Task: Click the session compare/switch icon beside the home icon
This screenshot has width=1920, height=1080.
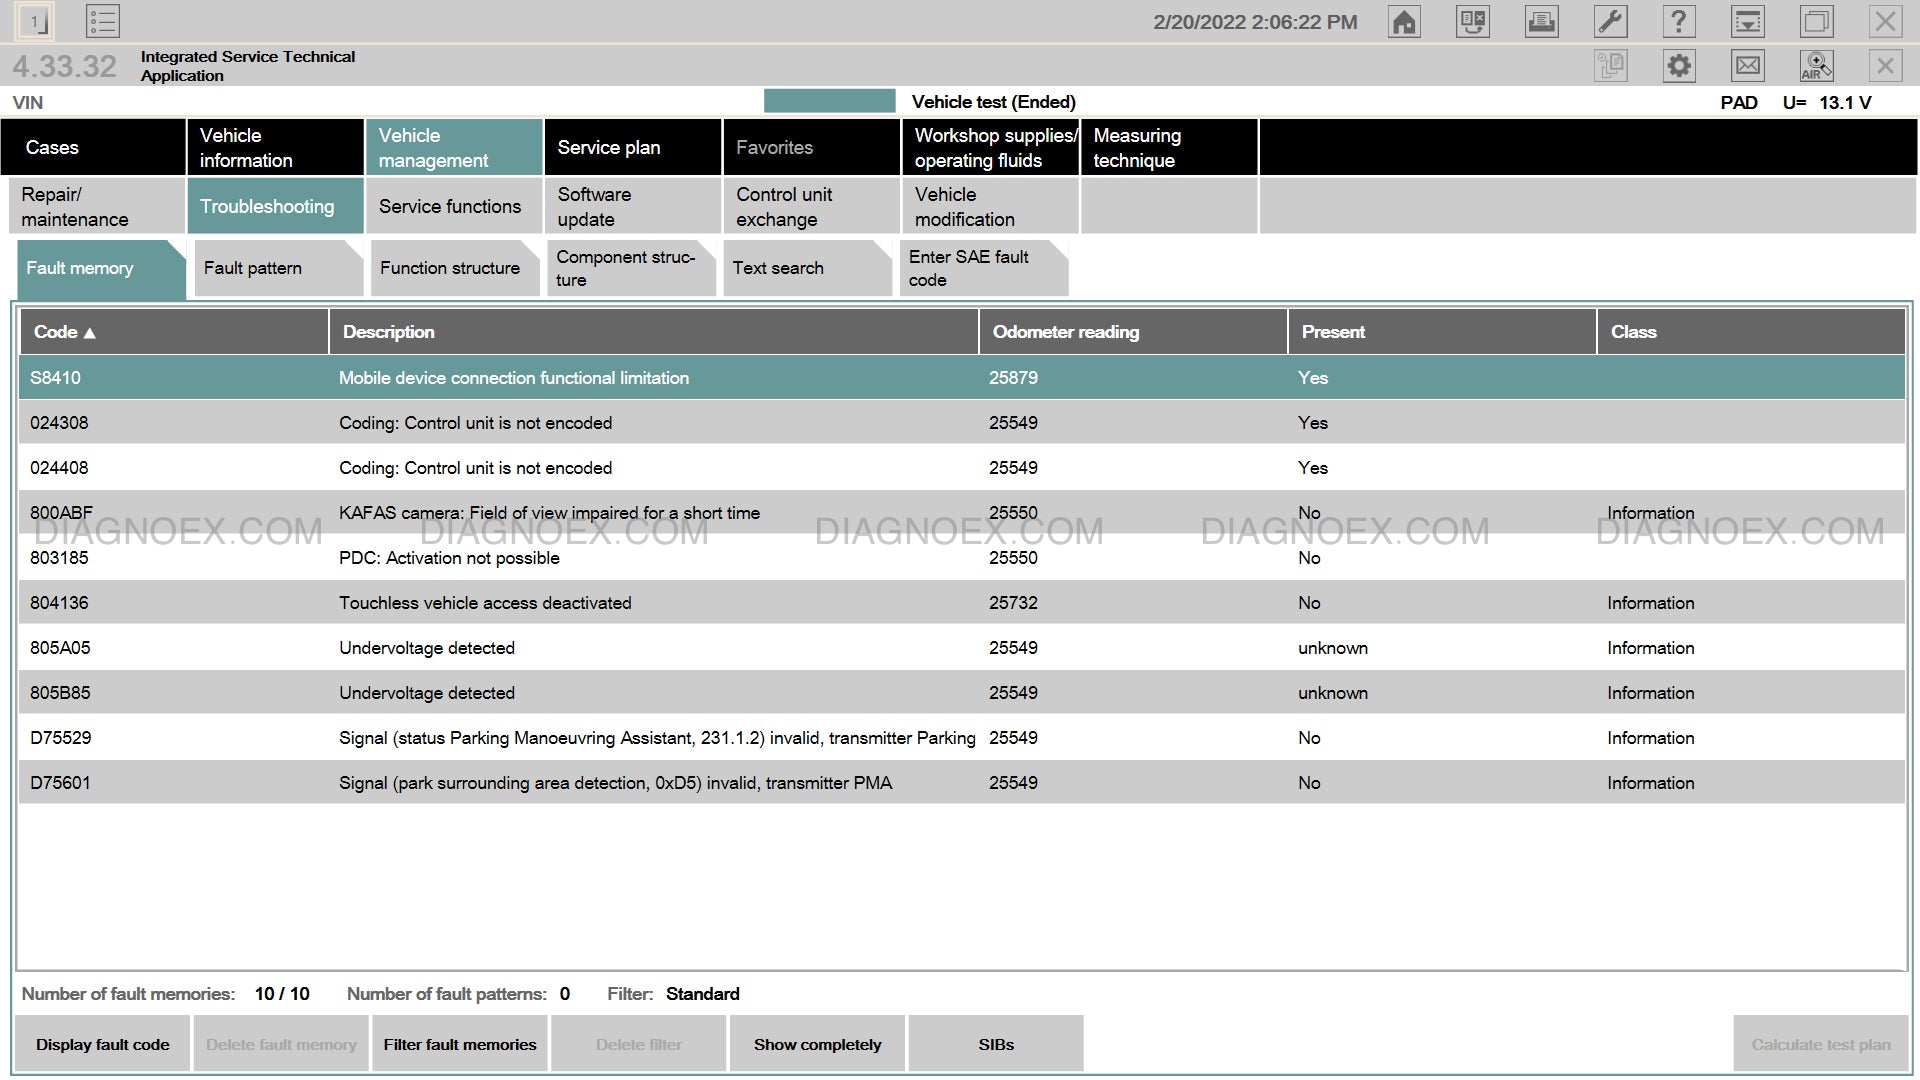Action: [1473, 22]
